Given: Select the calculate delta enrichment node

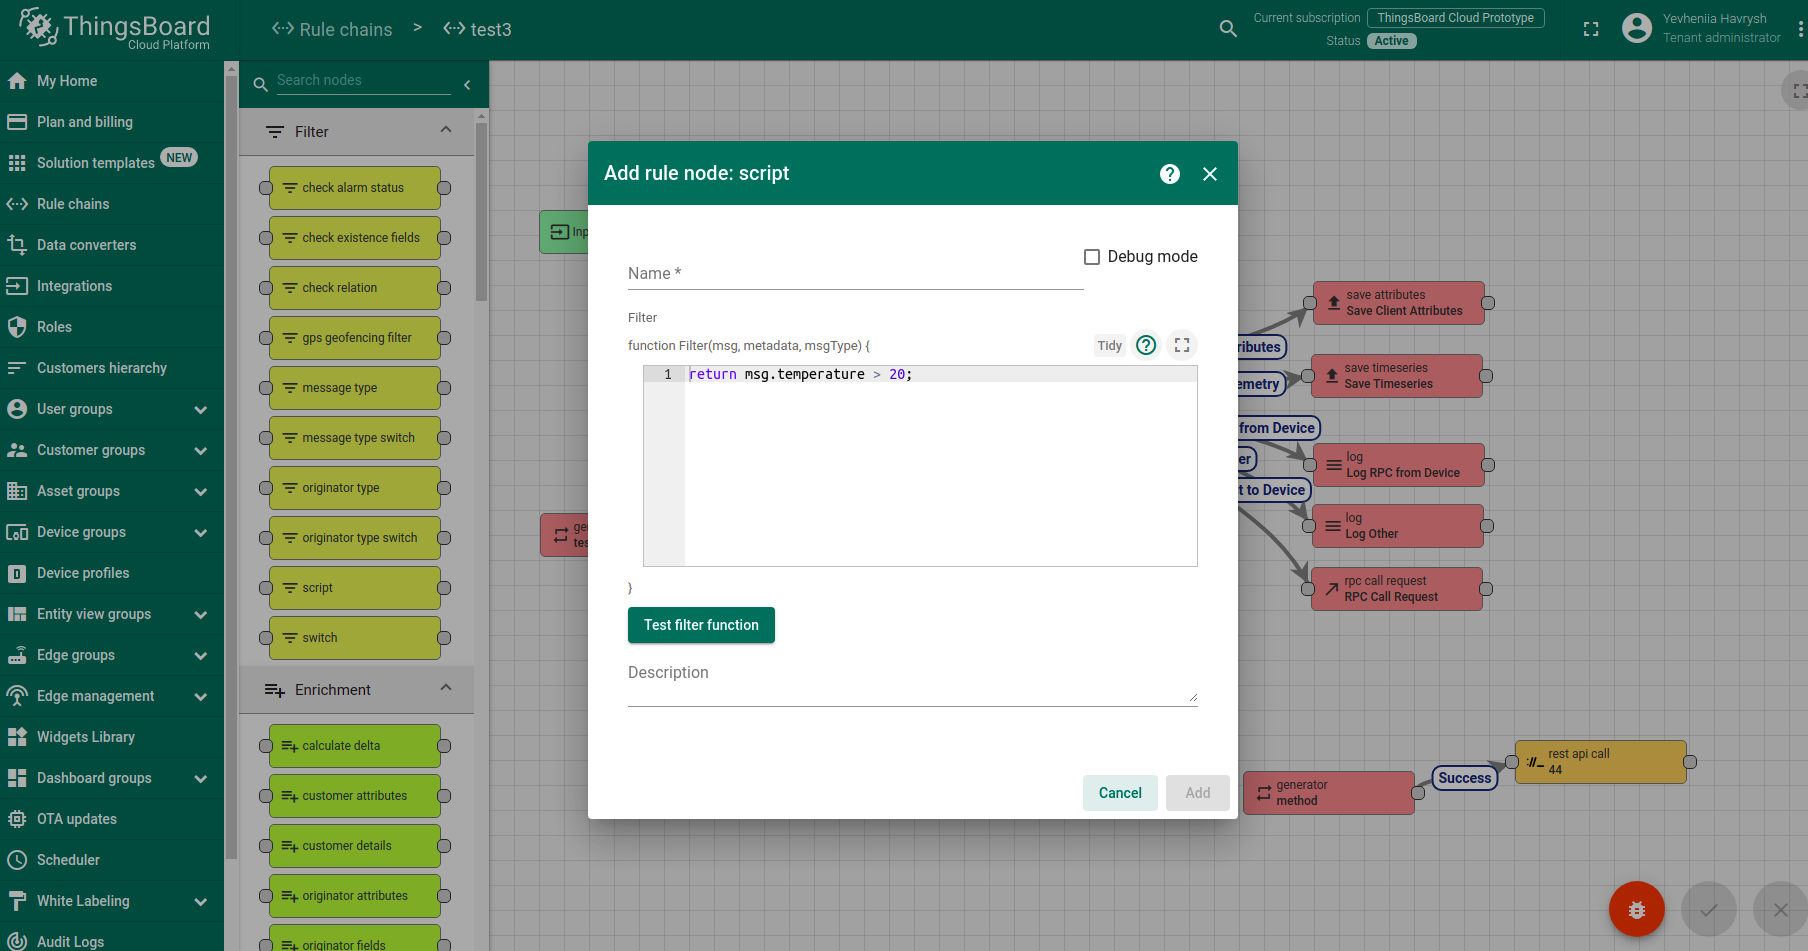Looking at the screenshot, I should coord(355,746).
